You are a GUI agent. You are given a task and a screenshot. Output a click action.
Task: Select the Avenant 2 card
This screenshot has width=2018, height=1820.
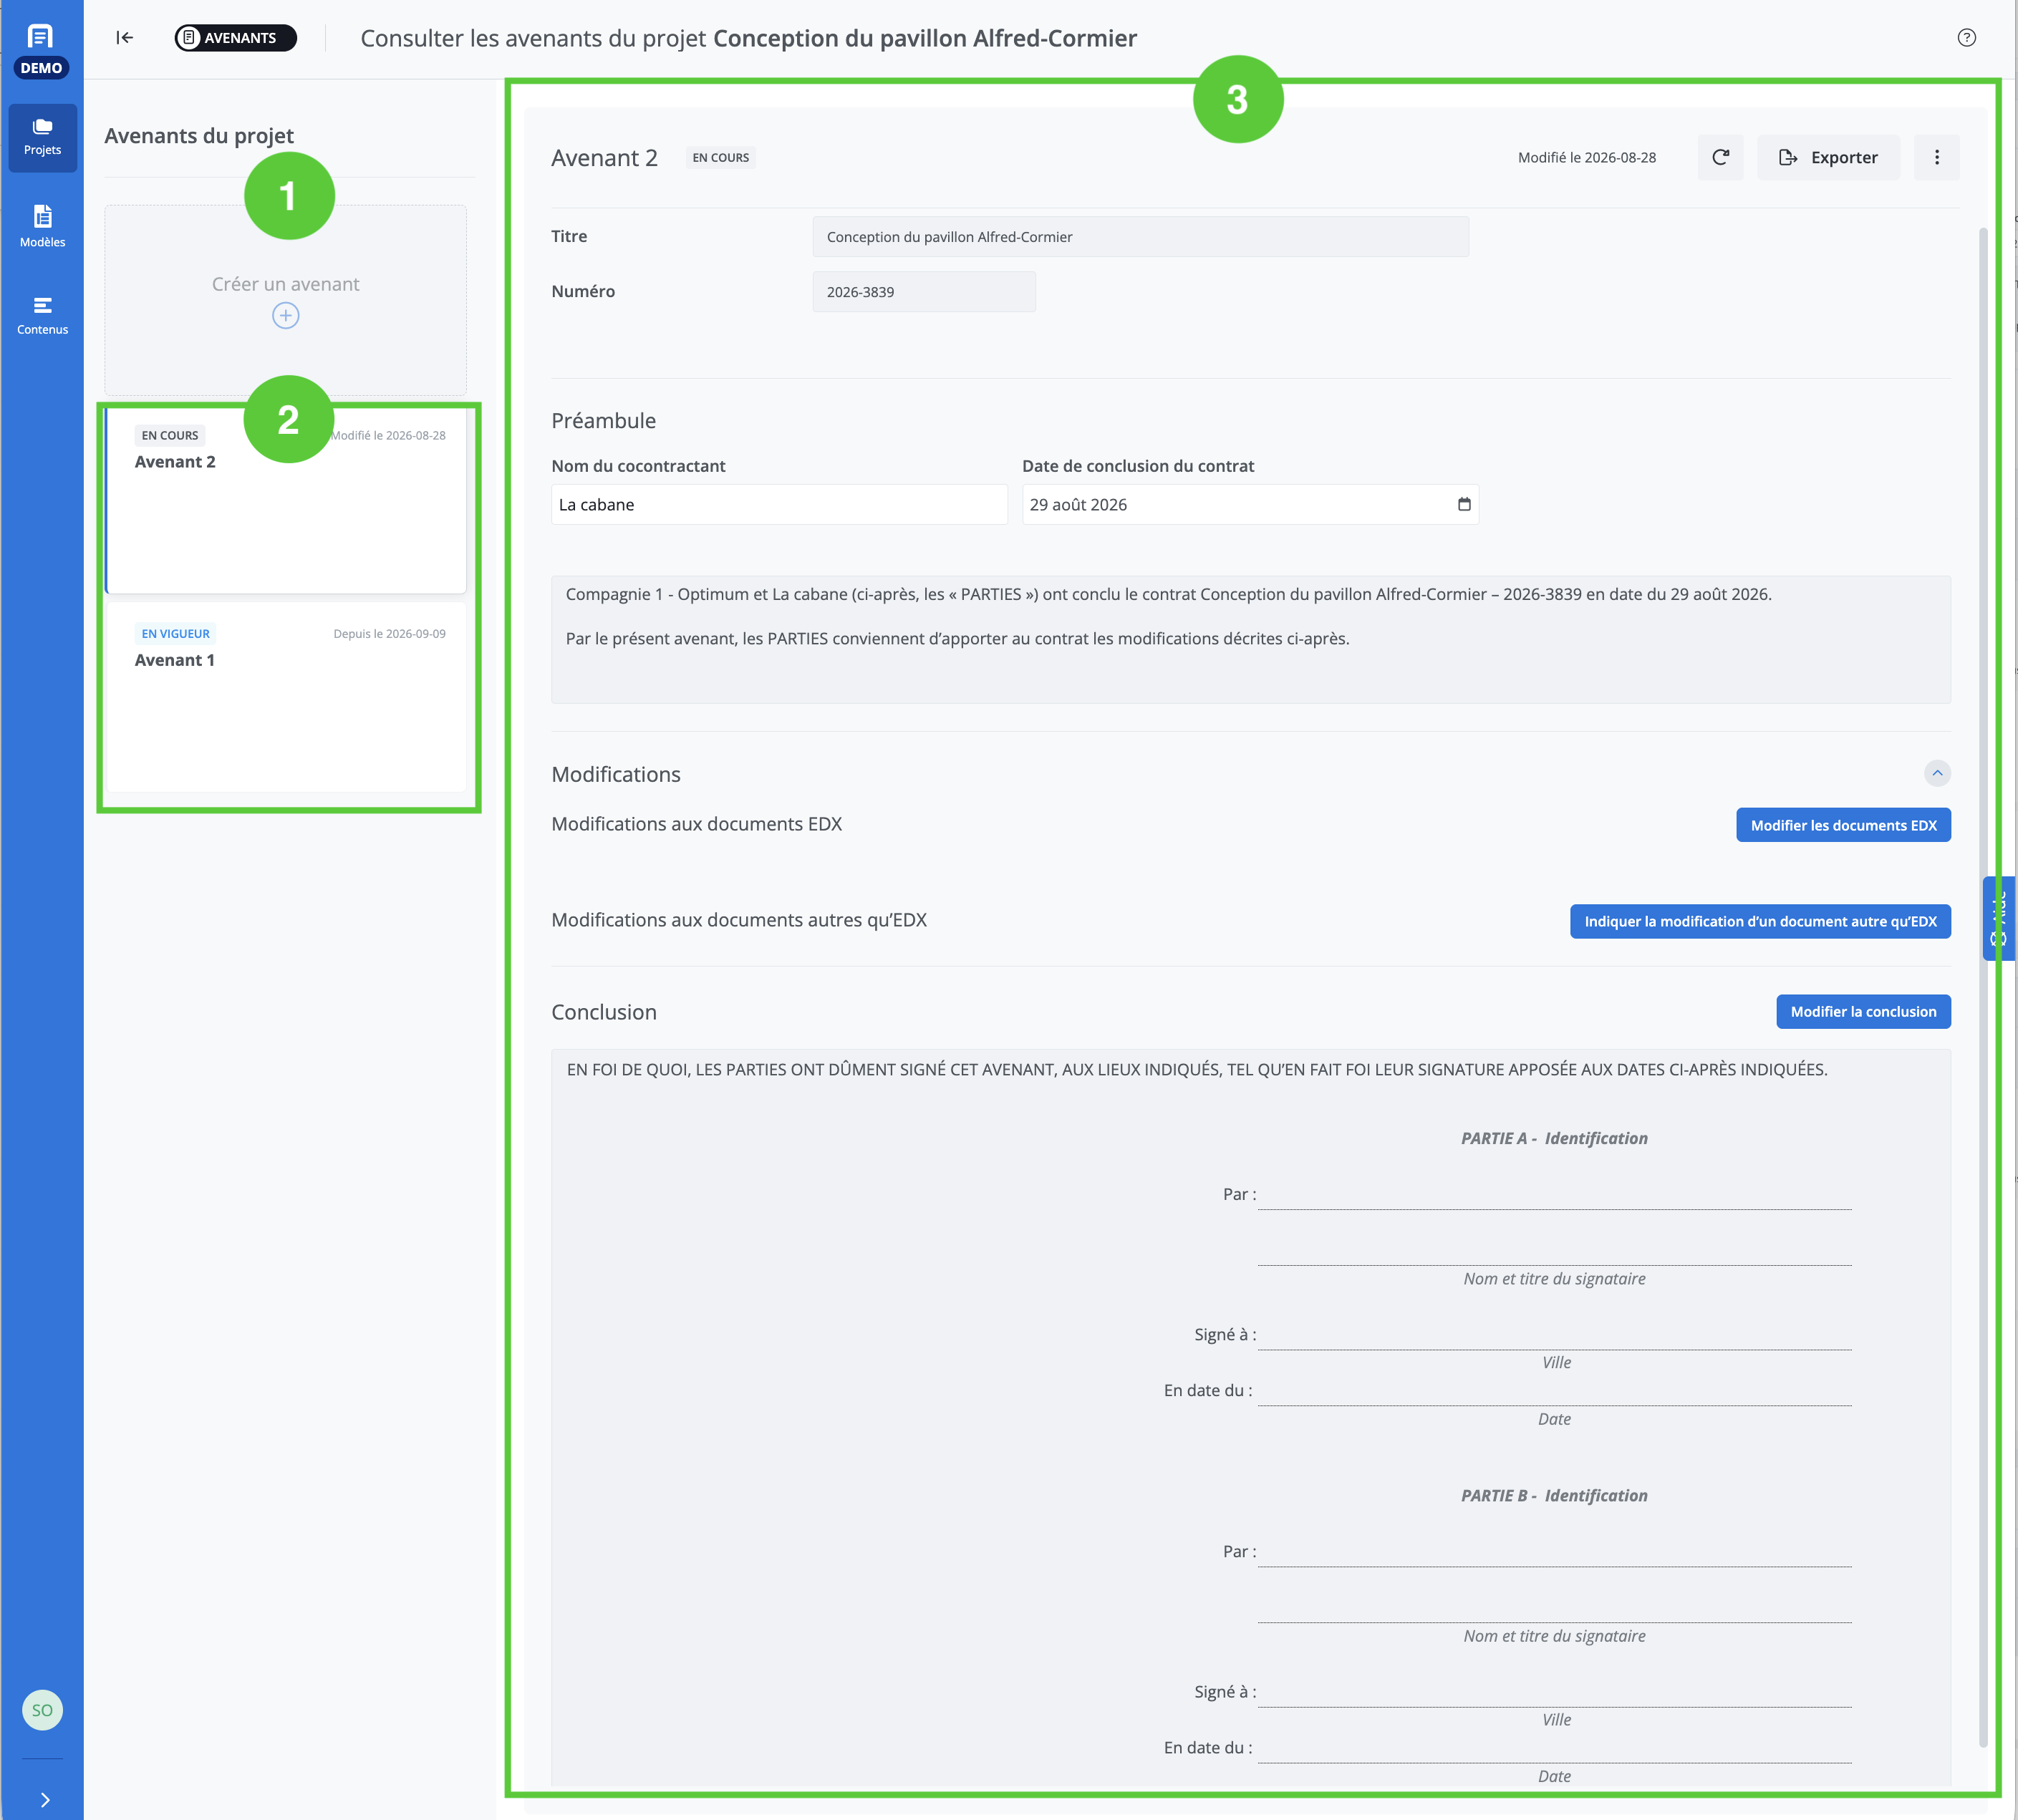286,500
